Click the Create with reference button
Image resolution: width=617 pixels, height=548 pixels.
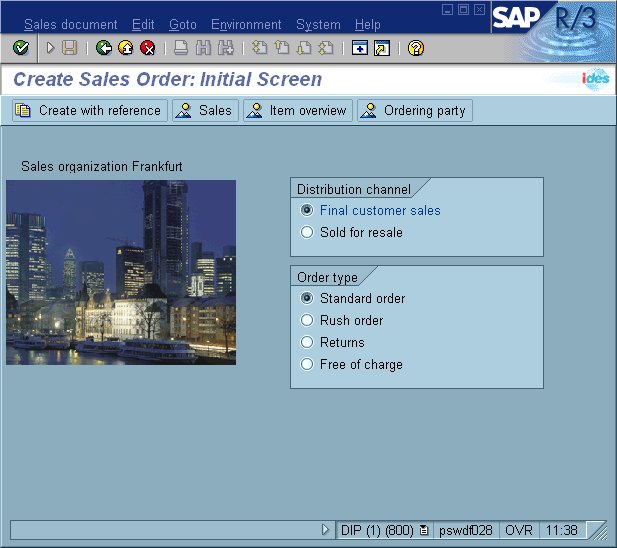coord(89,111)
